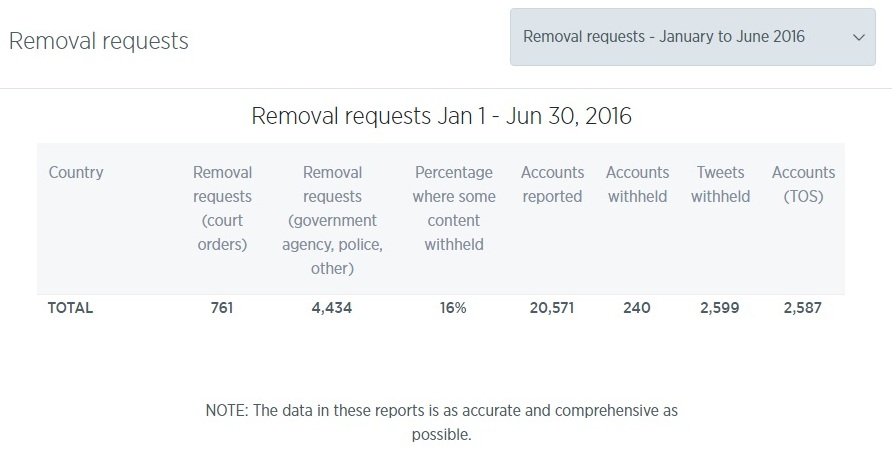Select the 16% content withheld value
Viewport: 892px width, 456px height.
pyautogui.click(x=453, y=308)
